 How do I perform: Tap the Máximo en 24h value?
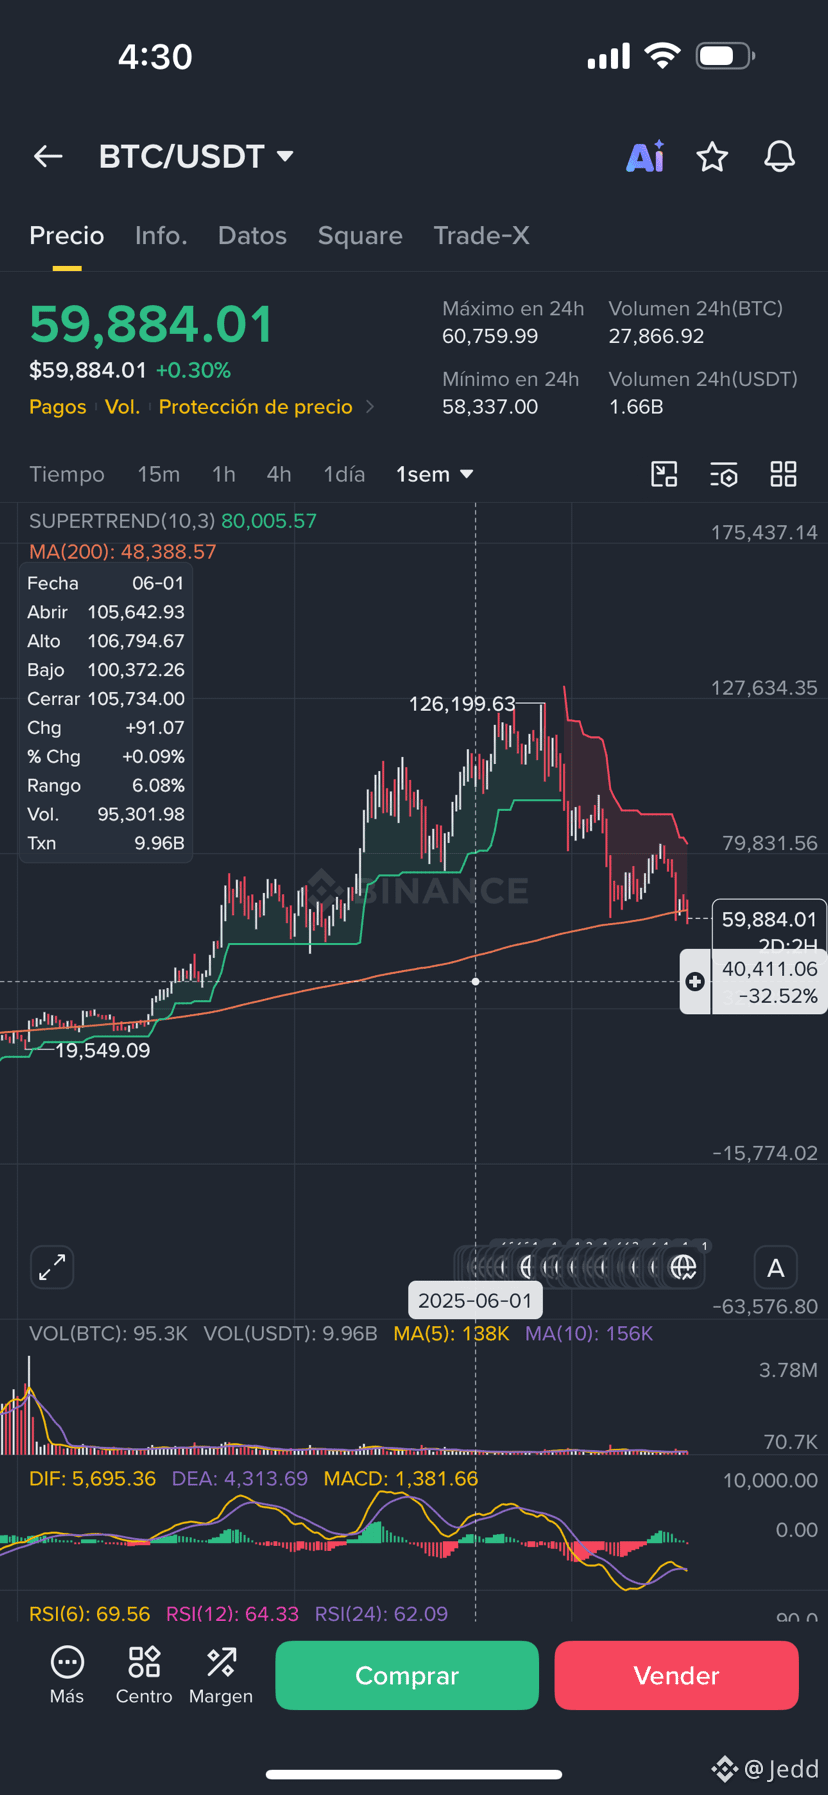pos(490,337)
